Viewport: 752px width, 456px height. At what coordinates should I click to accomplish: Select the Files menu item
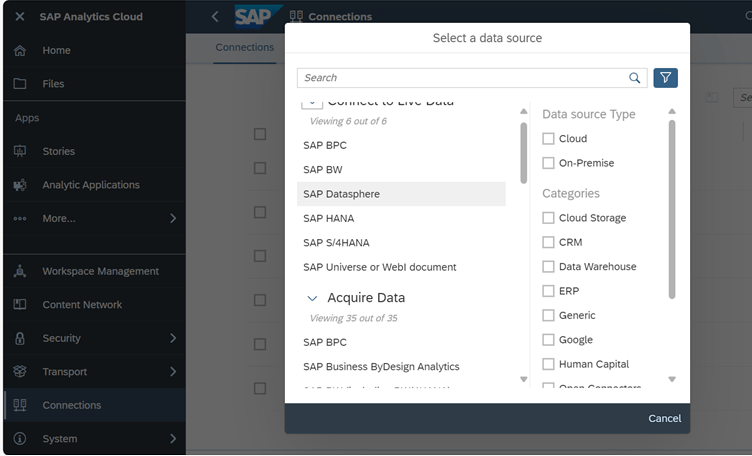pos(94,84)
